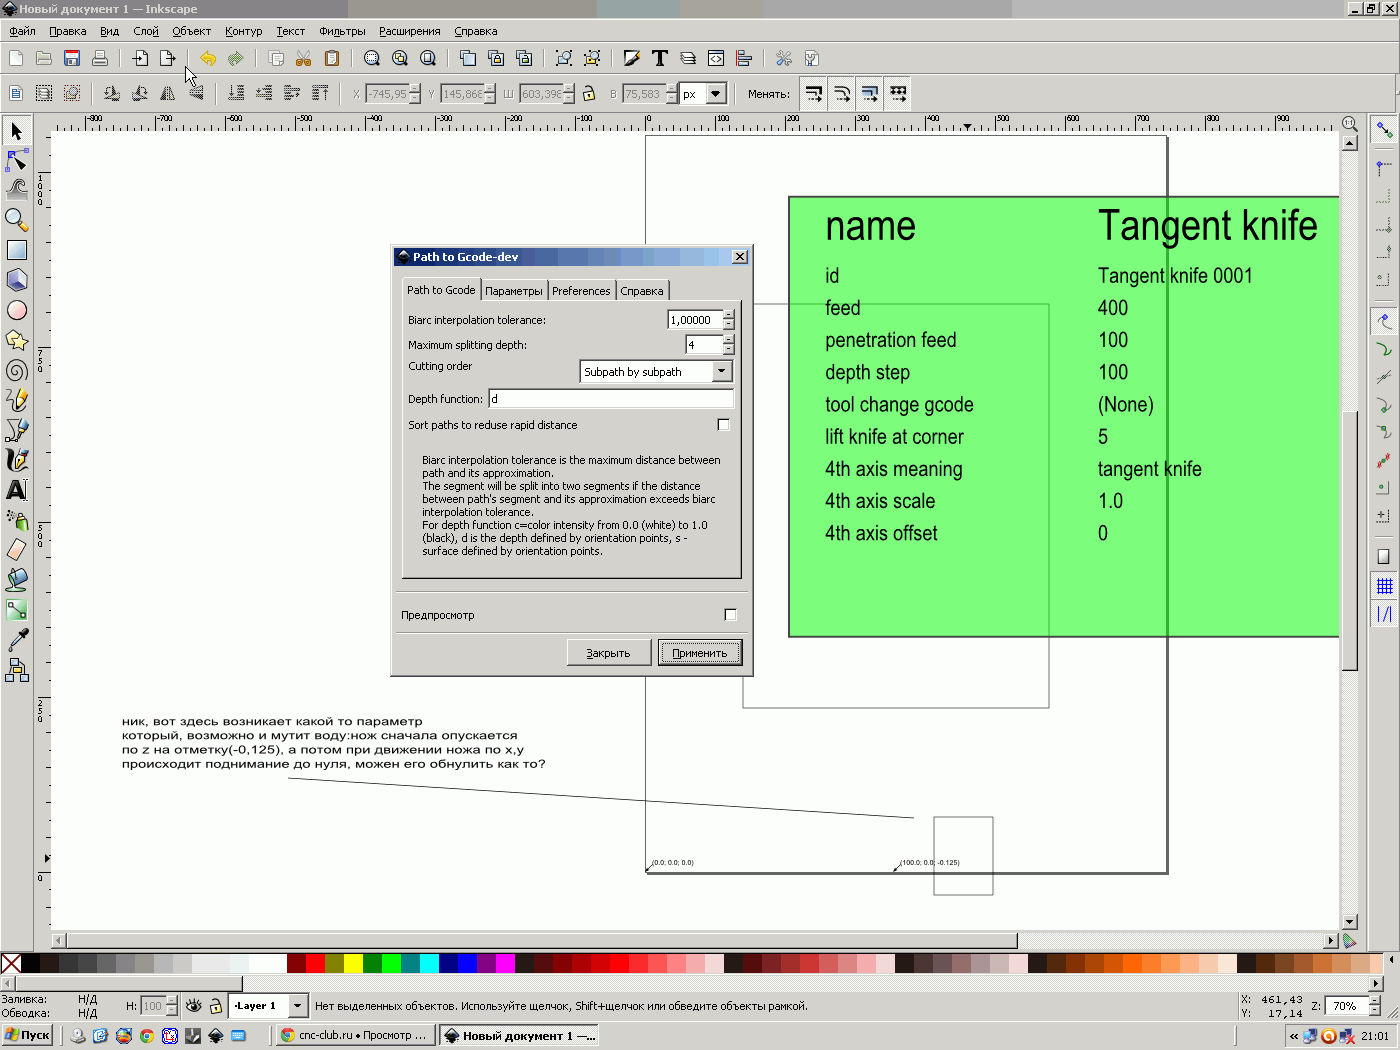The image size is (1400, 1050).
Task: Pick the Tweak tool in the toolbox
Action: [16, 189]
